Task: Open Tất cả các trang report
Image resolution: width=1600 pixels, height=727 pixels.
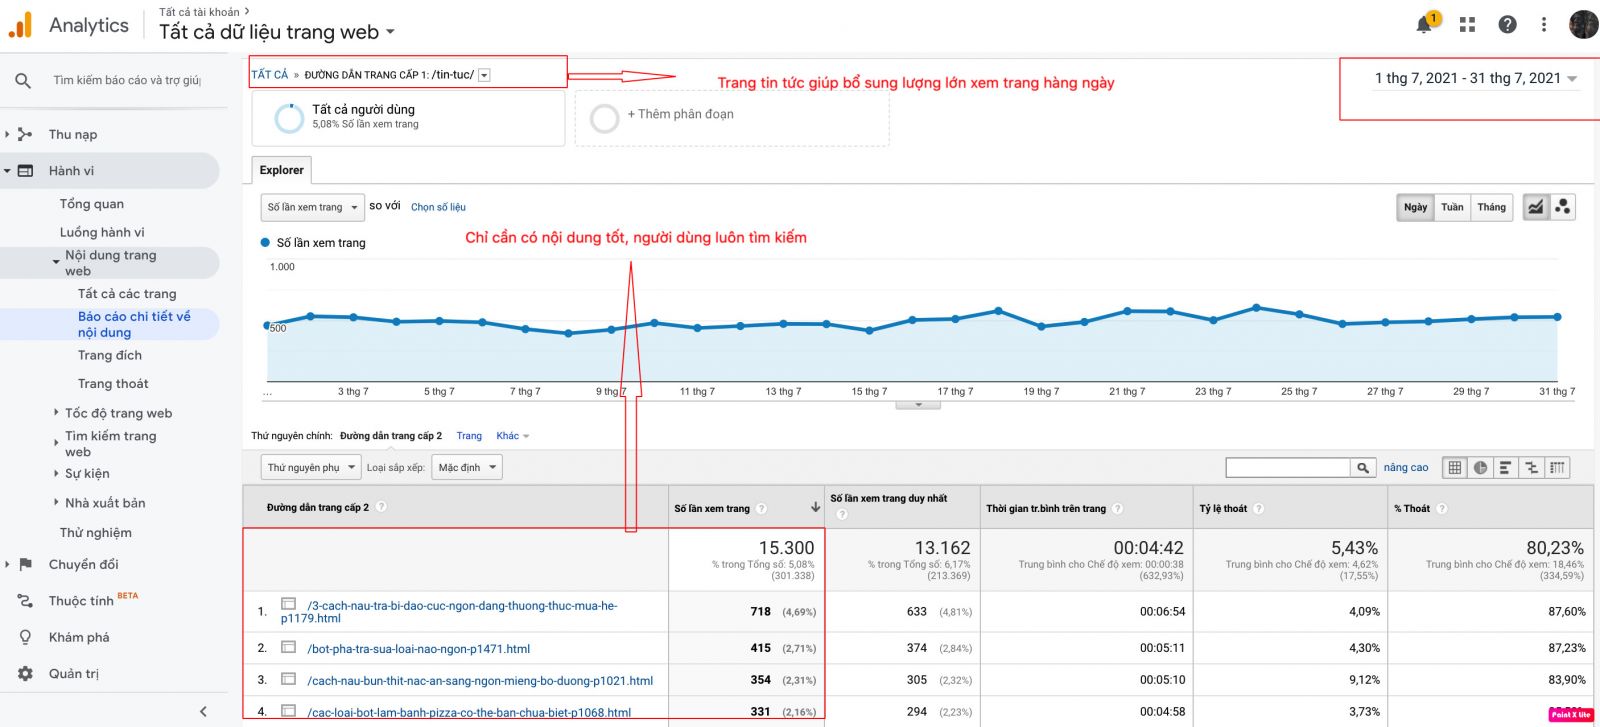Action: coord(127,293)
